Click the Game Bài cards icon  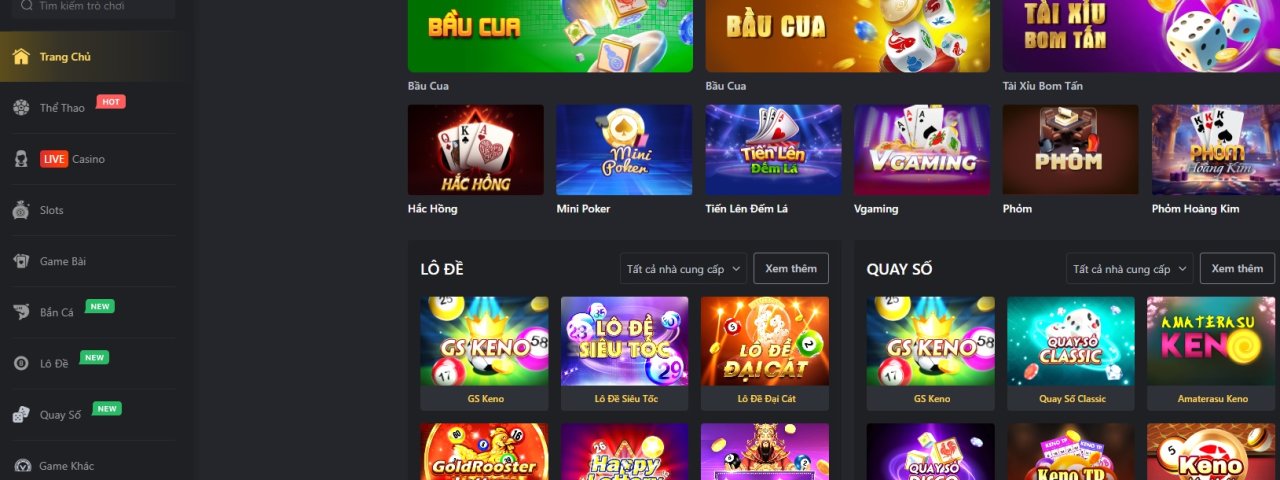tap(21, 261)
